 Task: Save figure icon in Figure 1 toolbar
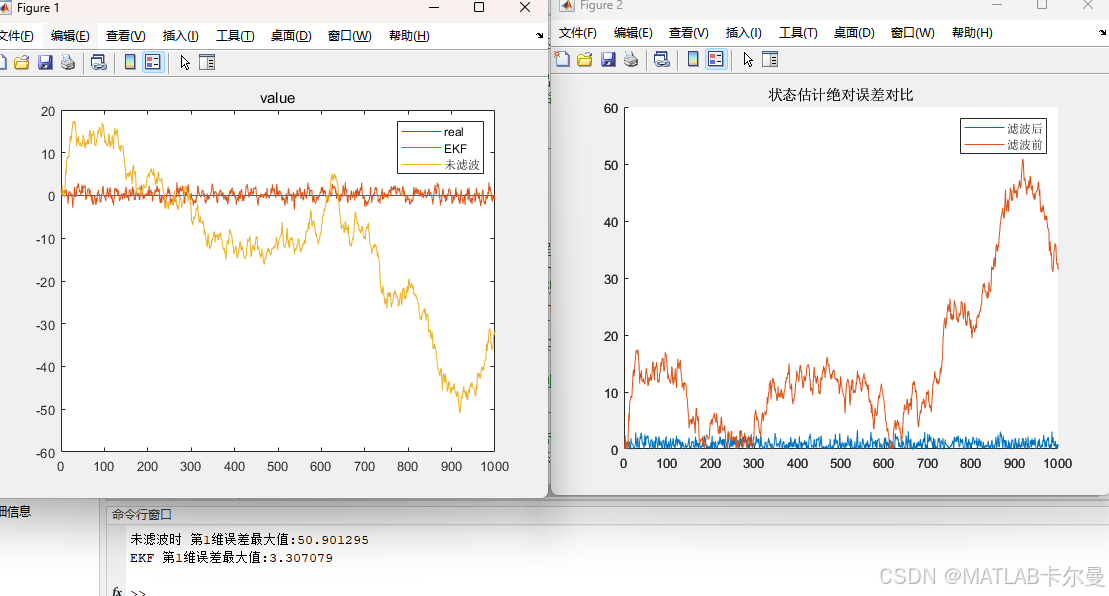click(45, 62)
